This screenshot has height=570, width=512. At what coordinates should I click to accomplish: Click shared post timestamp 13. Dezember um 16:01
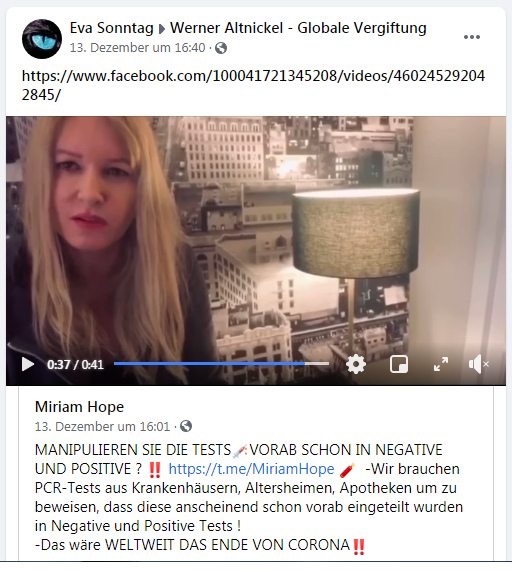(x=102, y=426)
